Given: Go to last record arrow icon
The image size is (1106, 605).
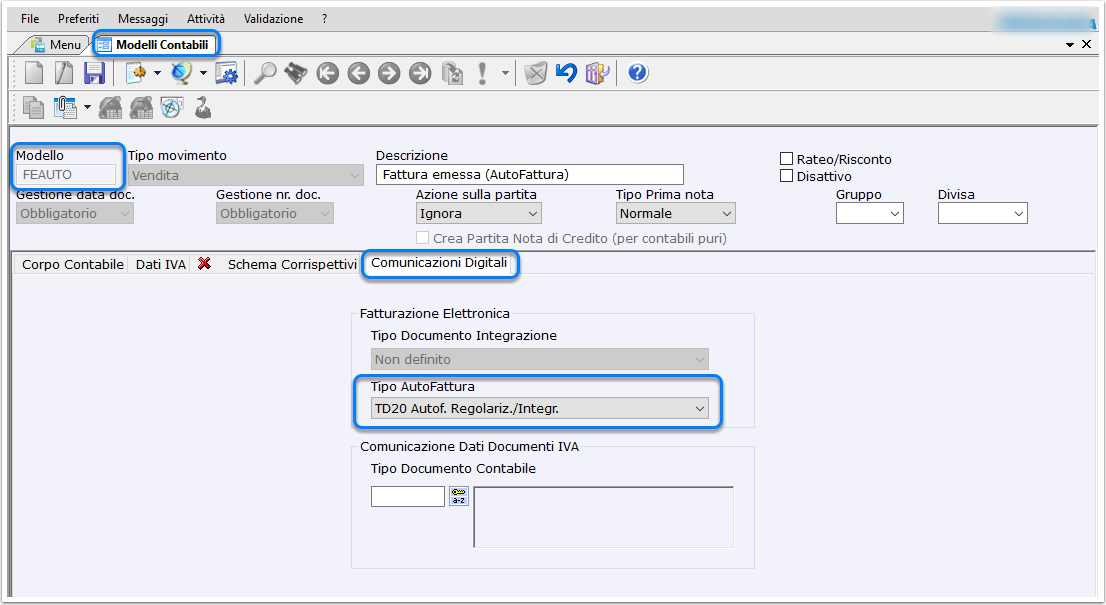Looking at the screenshot, I should coord(420,73).
